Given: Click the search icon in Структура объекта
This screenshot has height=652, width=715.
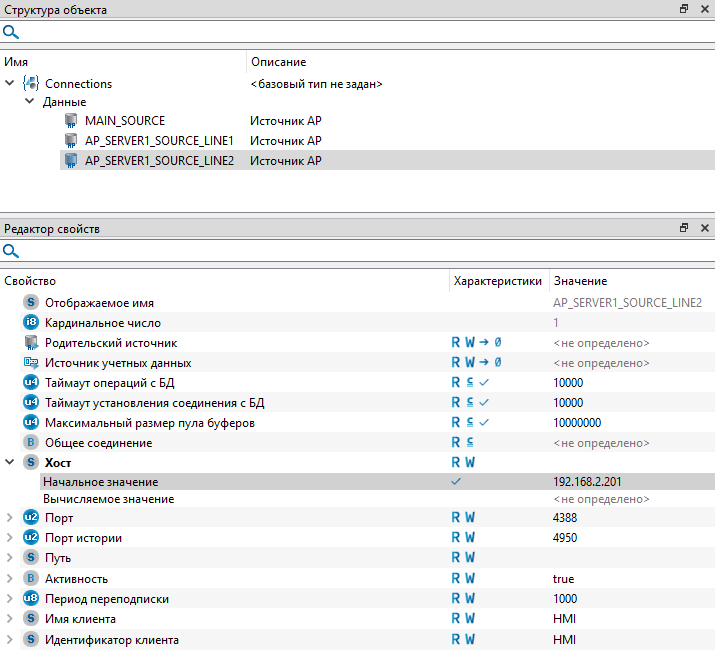Looking at the screenshot, I should 11,32.
